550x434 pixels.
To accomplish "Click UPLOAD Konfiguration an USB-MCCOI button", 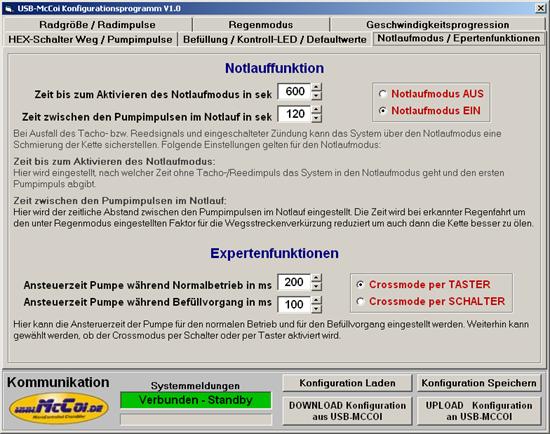I will tap(479, 411).
